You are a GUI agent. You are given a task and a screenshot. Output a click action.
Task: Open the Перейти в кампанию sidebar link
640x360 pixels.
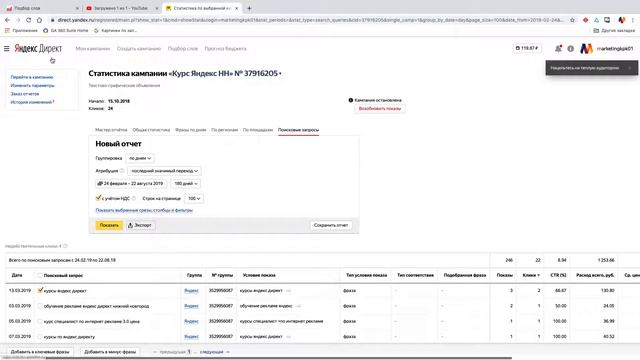32,77
